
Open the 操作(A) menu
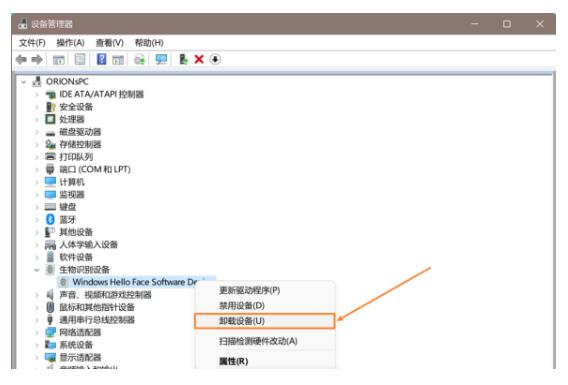click(x=70, y=43)
